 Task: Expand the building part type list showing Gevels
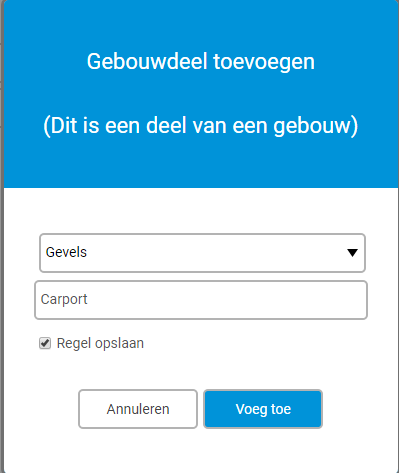tap(202, 253)
